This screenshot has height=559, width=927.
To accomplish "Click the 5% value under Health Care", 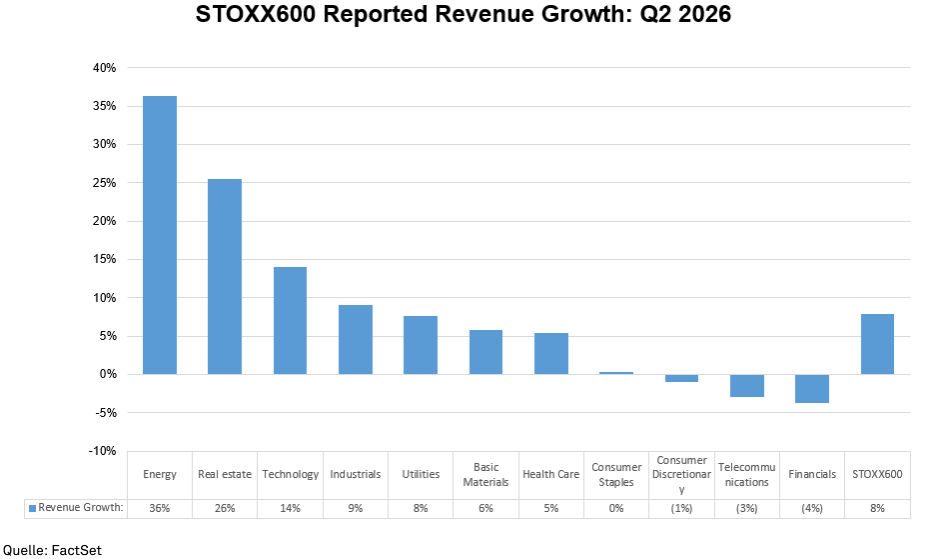I will (x=551, y=508).
